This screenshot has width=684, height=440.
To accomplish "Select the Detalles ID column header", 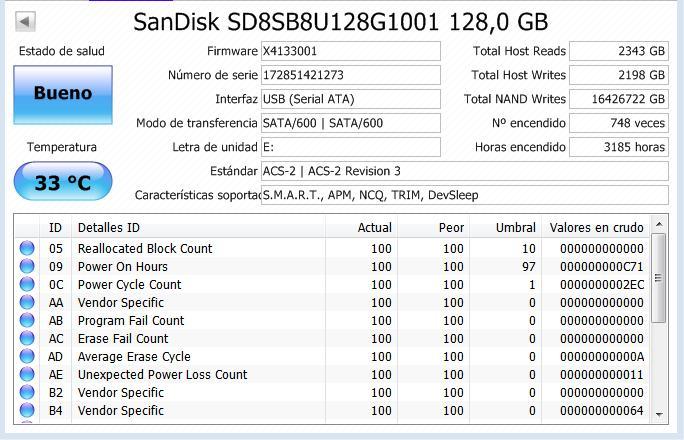I will pos(198,227).
